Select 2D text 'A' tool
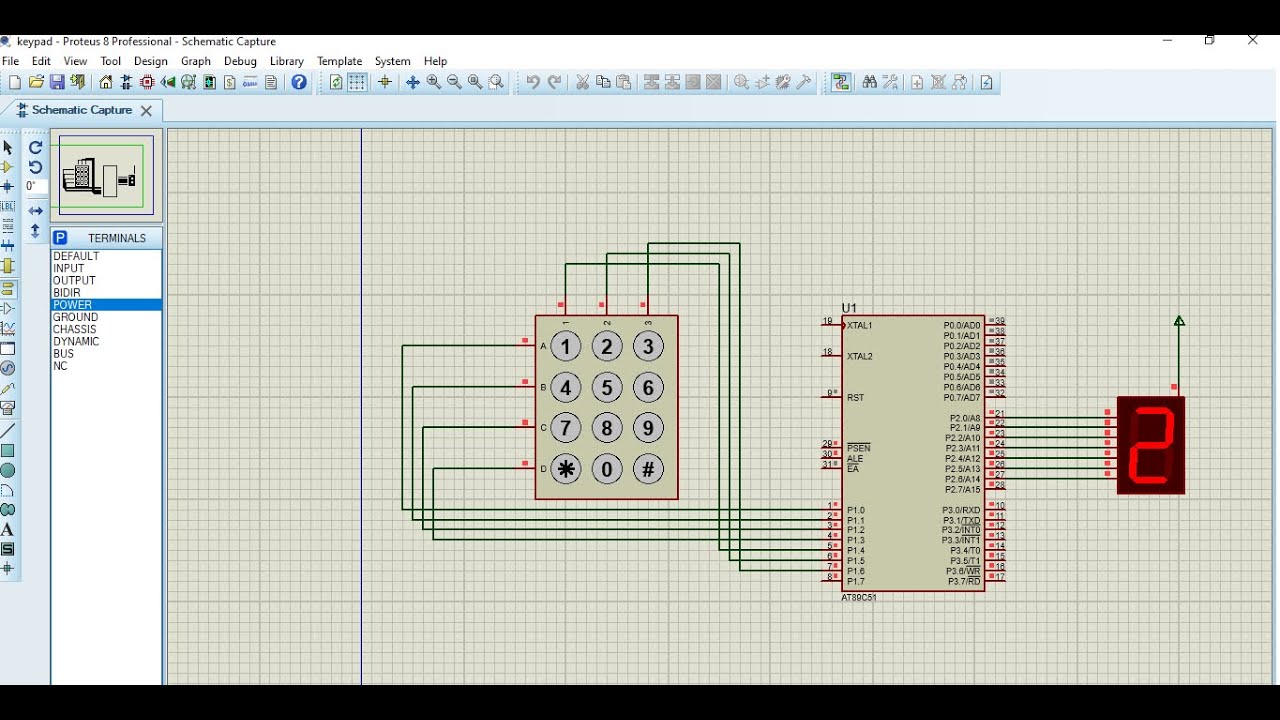The image size is (1280, 720). [8, 529]
